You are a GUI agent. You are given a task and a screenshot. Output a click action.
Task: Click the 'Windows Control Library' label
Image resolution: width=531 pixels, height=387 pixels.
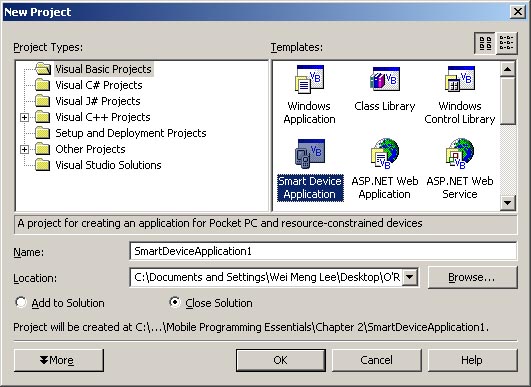[x=460, y=113]
